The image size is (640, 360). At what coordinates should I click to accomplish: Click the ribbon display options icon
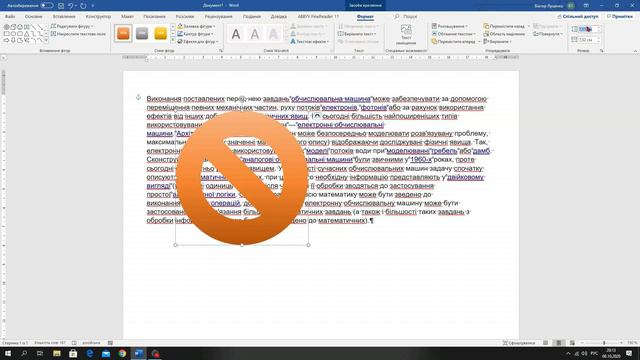(586, 6)
